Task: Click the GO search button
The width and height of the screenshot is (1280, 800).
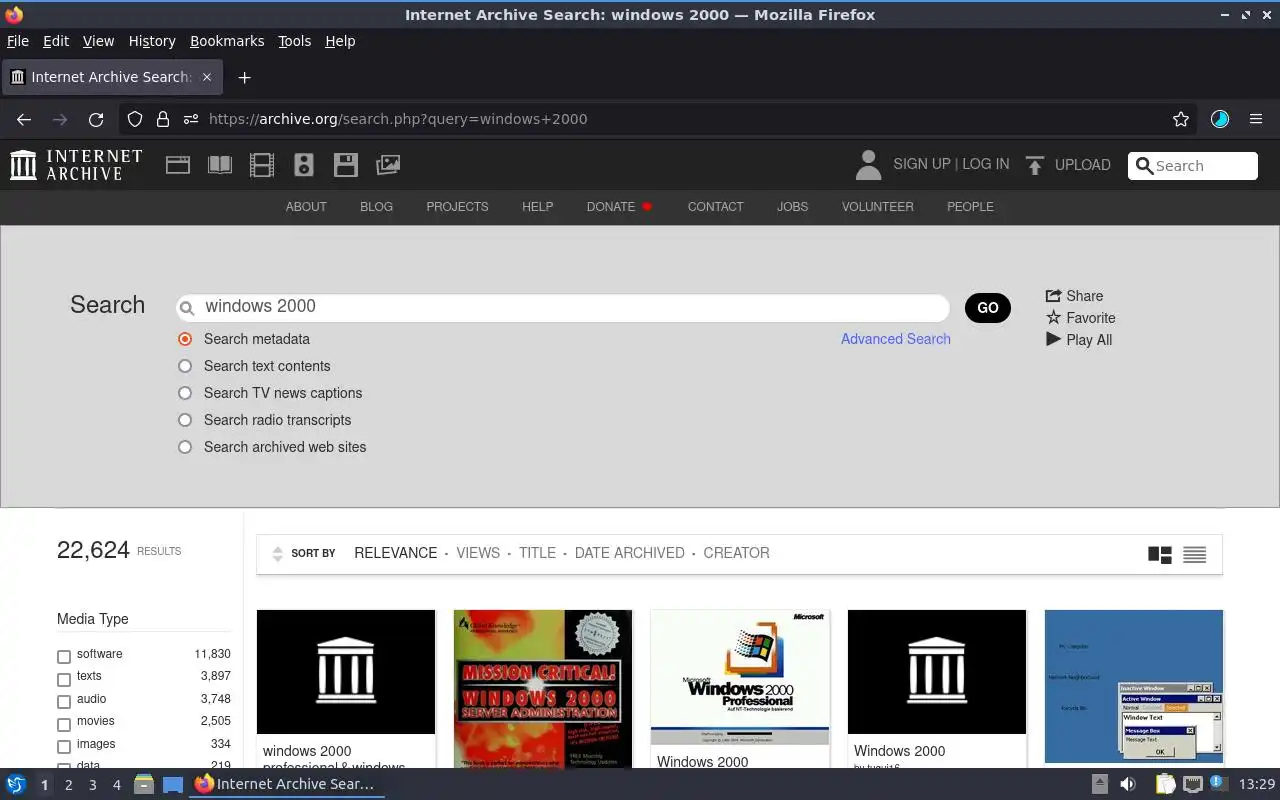Action: 988,308
